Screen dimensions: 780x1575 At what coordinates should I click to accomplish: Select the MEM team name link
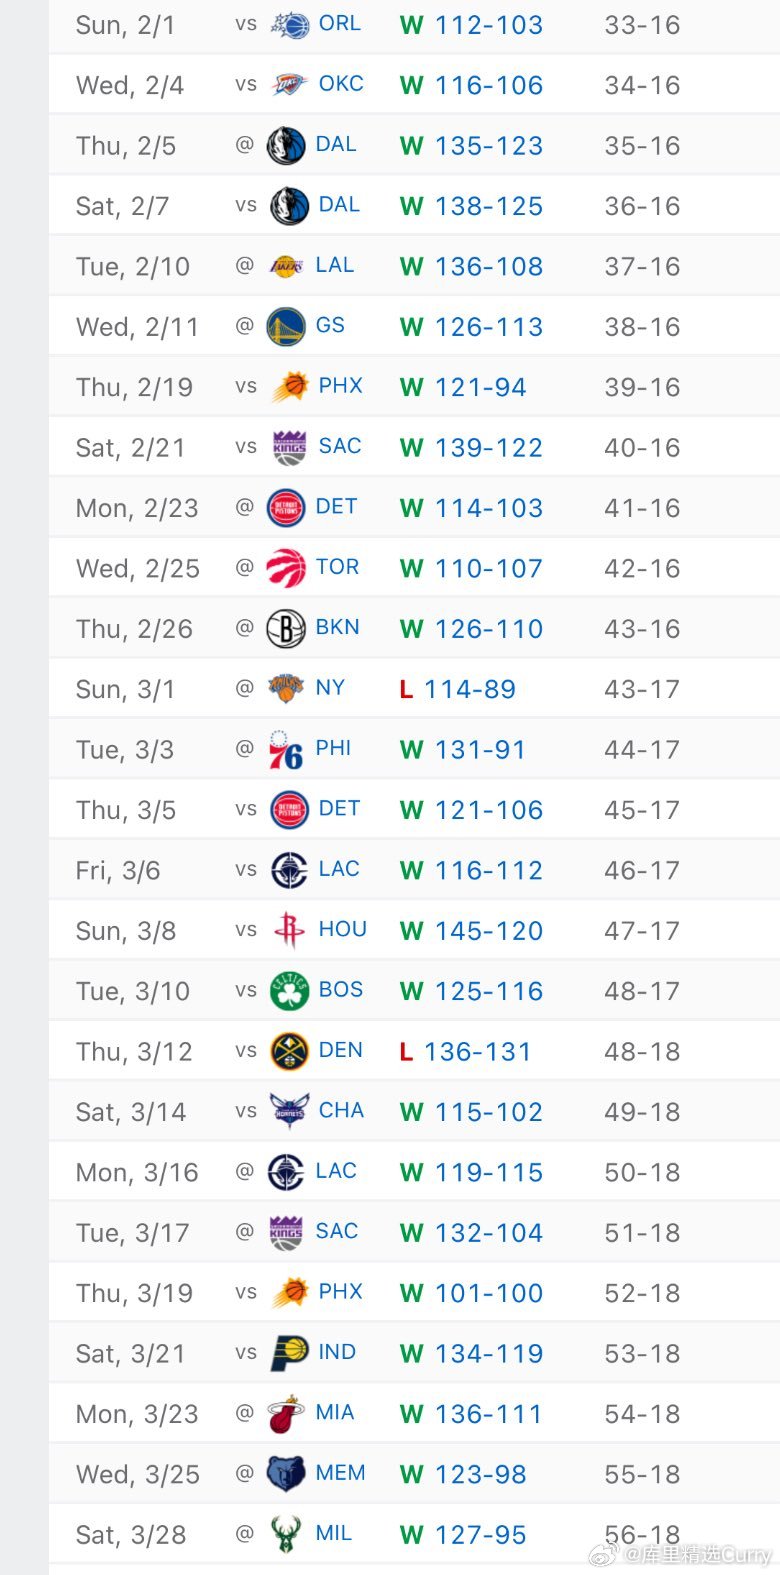pos(340,1473)
